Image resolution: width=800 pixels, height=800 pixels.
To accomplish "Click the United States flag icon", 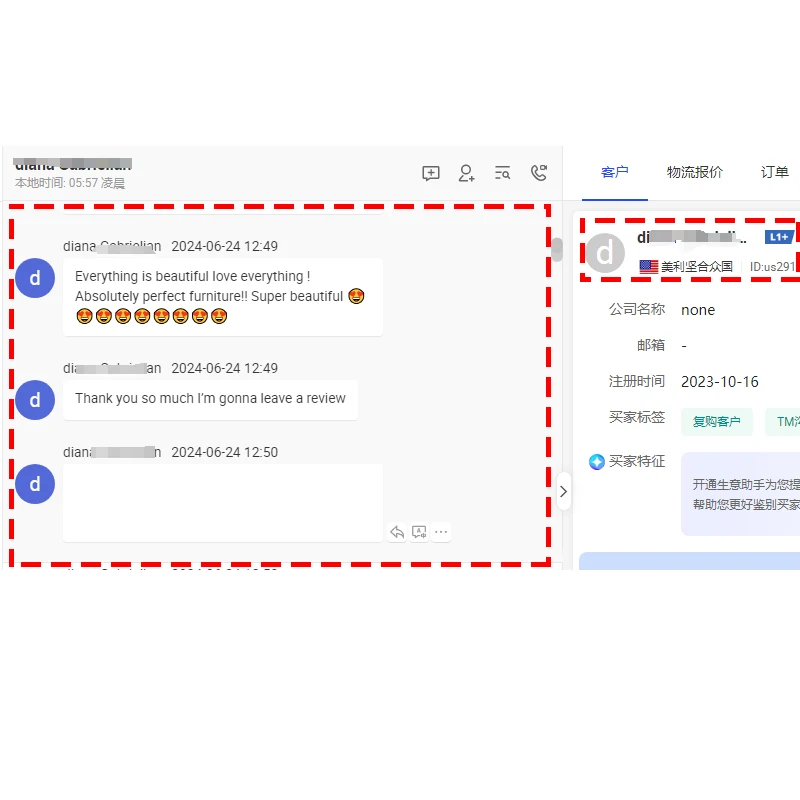I will pos(648,266).
